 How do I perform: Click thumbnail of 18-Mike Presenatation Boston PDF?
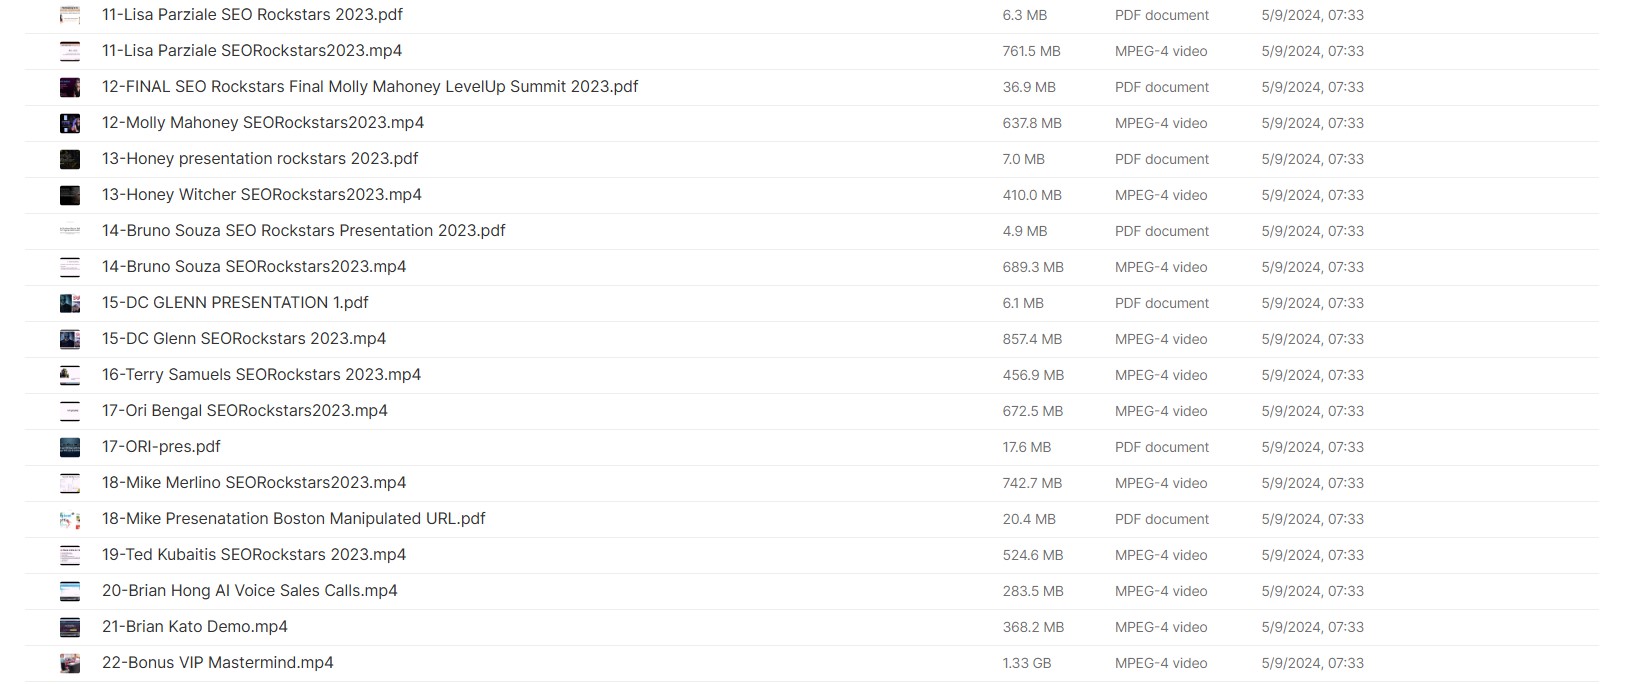pos(70,519)
